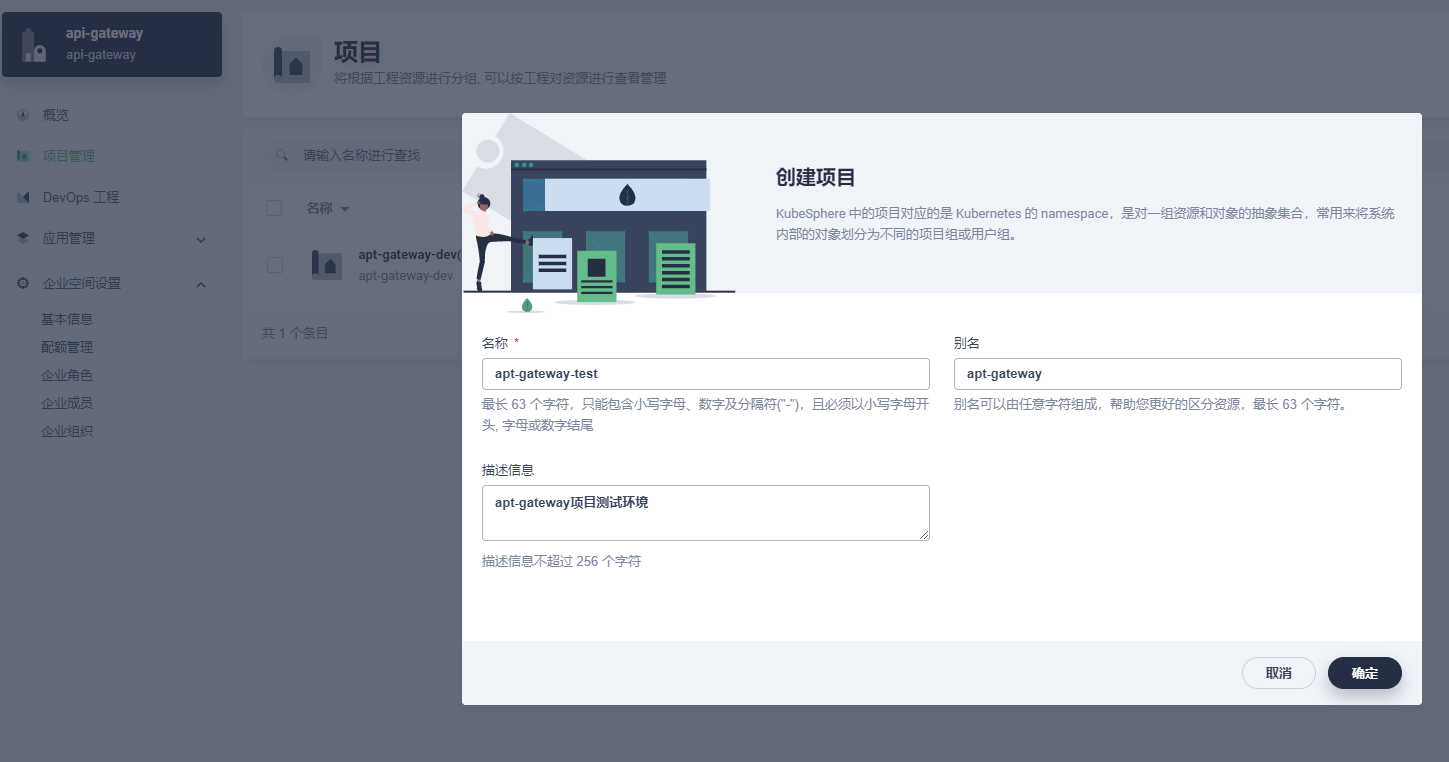Click the api-gateway workspace icon

point(35,45)
